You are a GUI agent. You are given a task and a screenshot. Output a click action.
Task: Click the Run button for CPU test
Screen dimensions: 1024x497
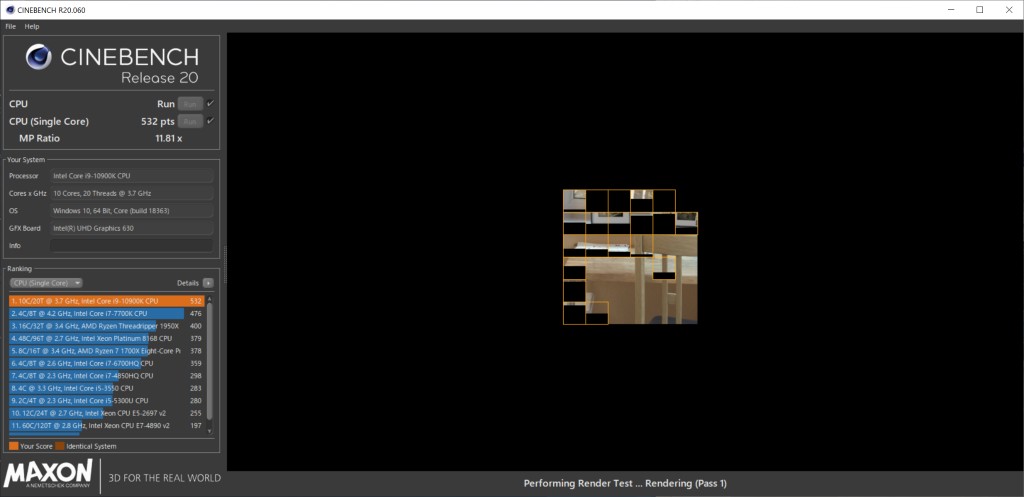[190, 104]
